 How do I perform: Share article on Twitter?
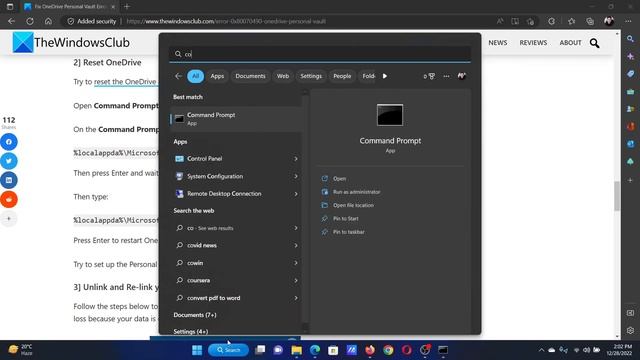click(9, 161)
